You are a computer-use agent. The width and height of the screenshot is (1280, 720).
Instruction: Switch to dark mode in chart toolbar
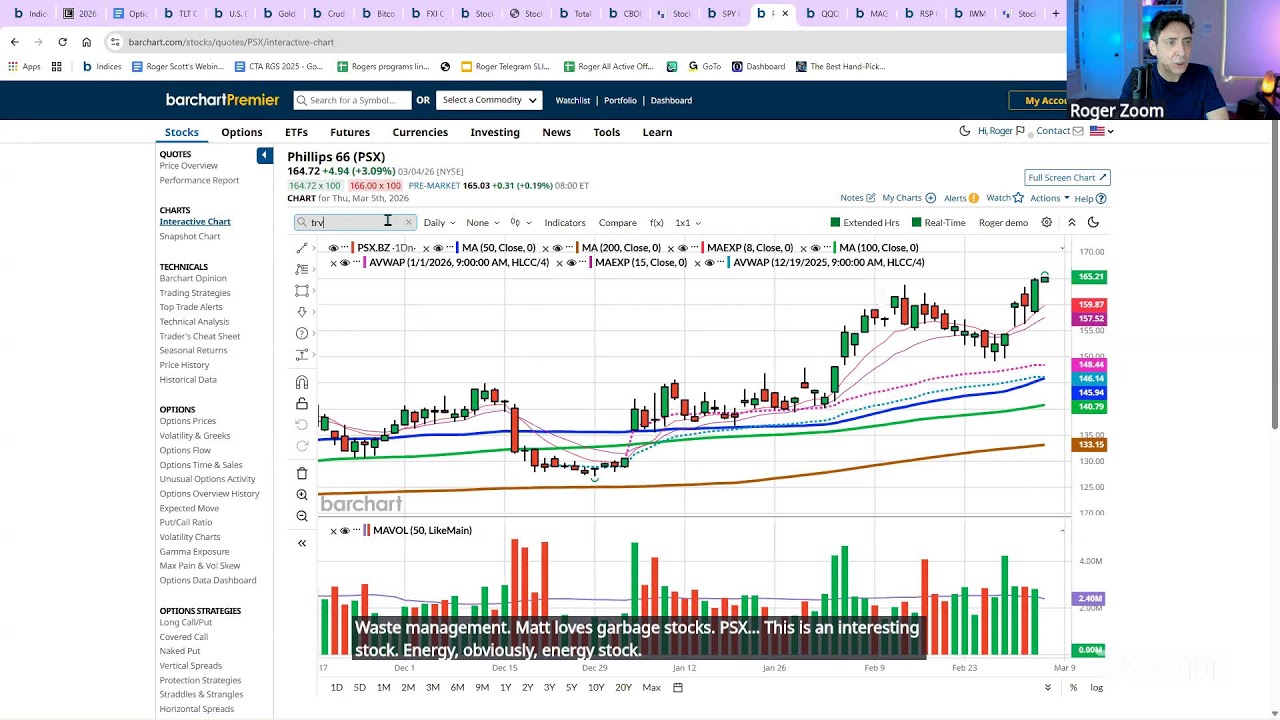[x=1093, y=222]
